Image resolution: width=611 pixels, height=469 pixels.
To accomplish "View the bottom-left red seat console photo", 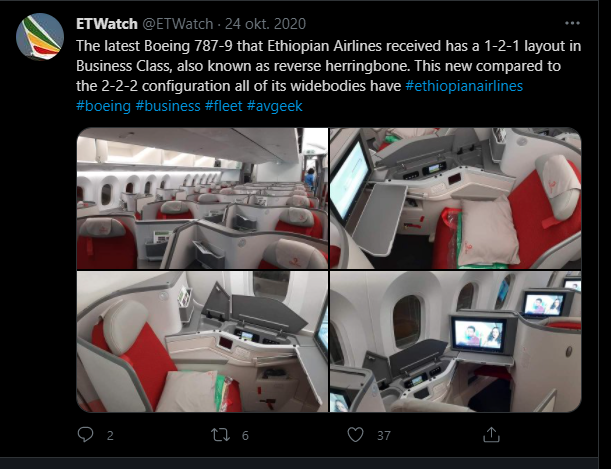I will (202, 342).
